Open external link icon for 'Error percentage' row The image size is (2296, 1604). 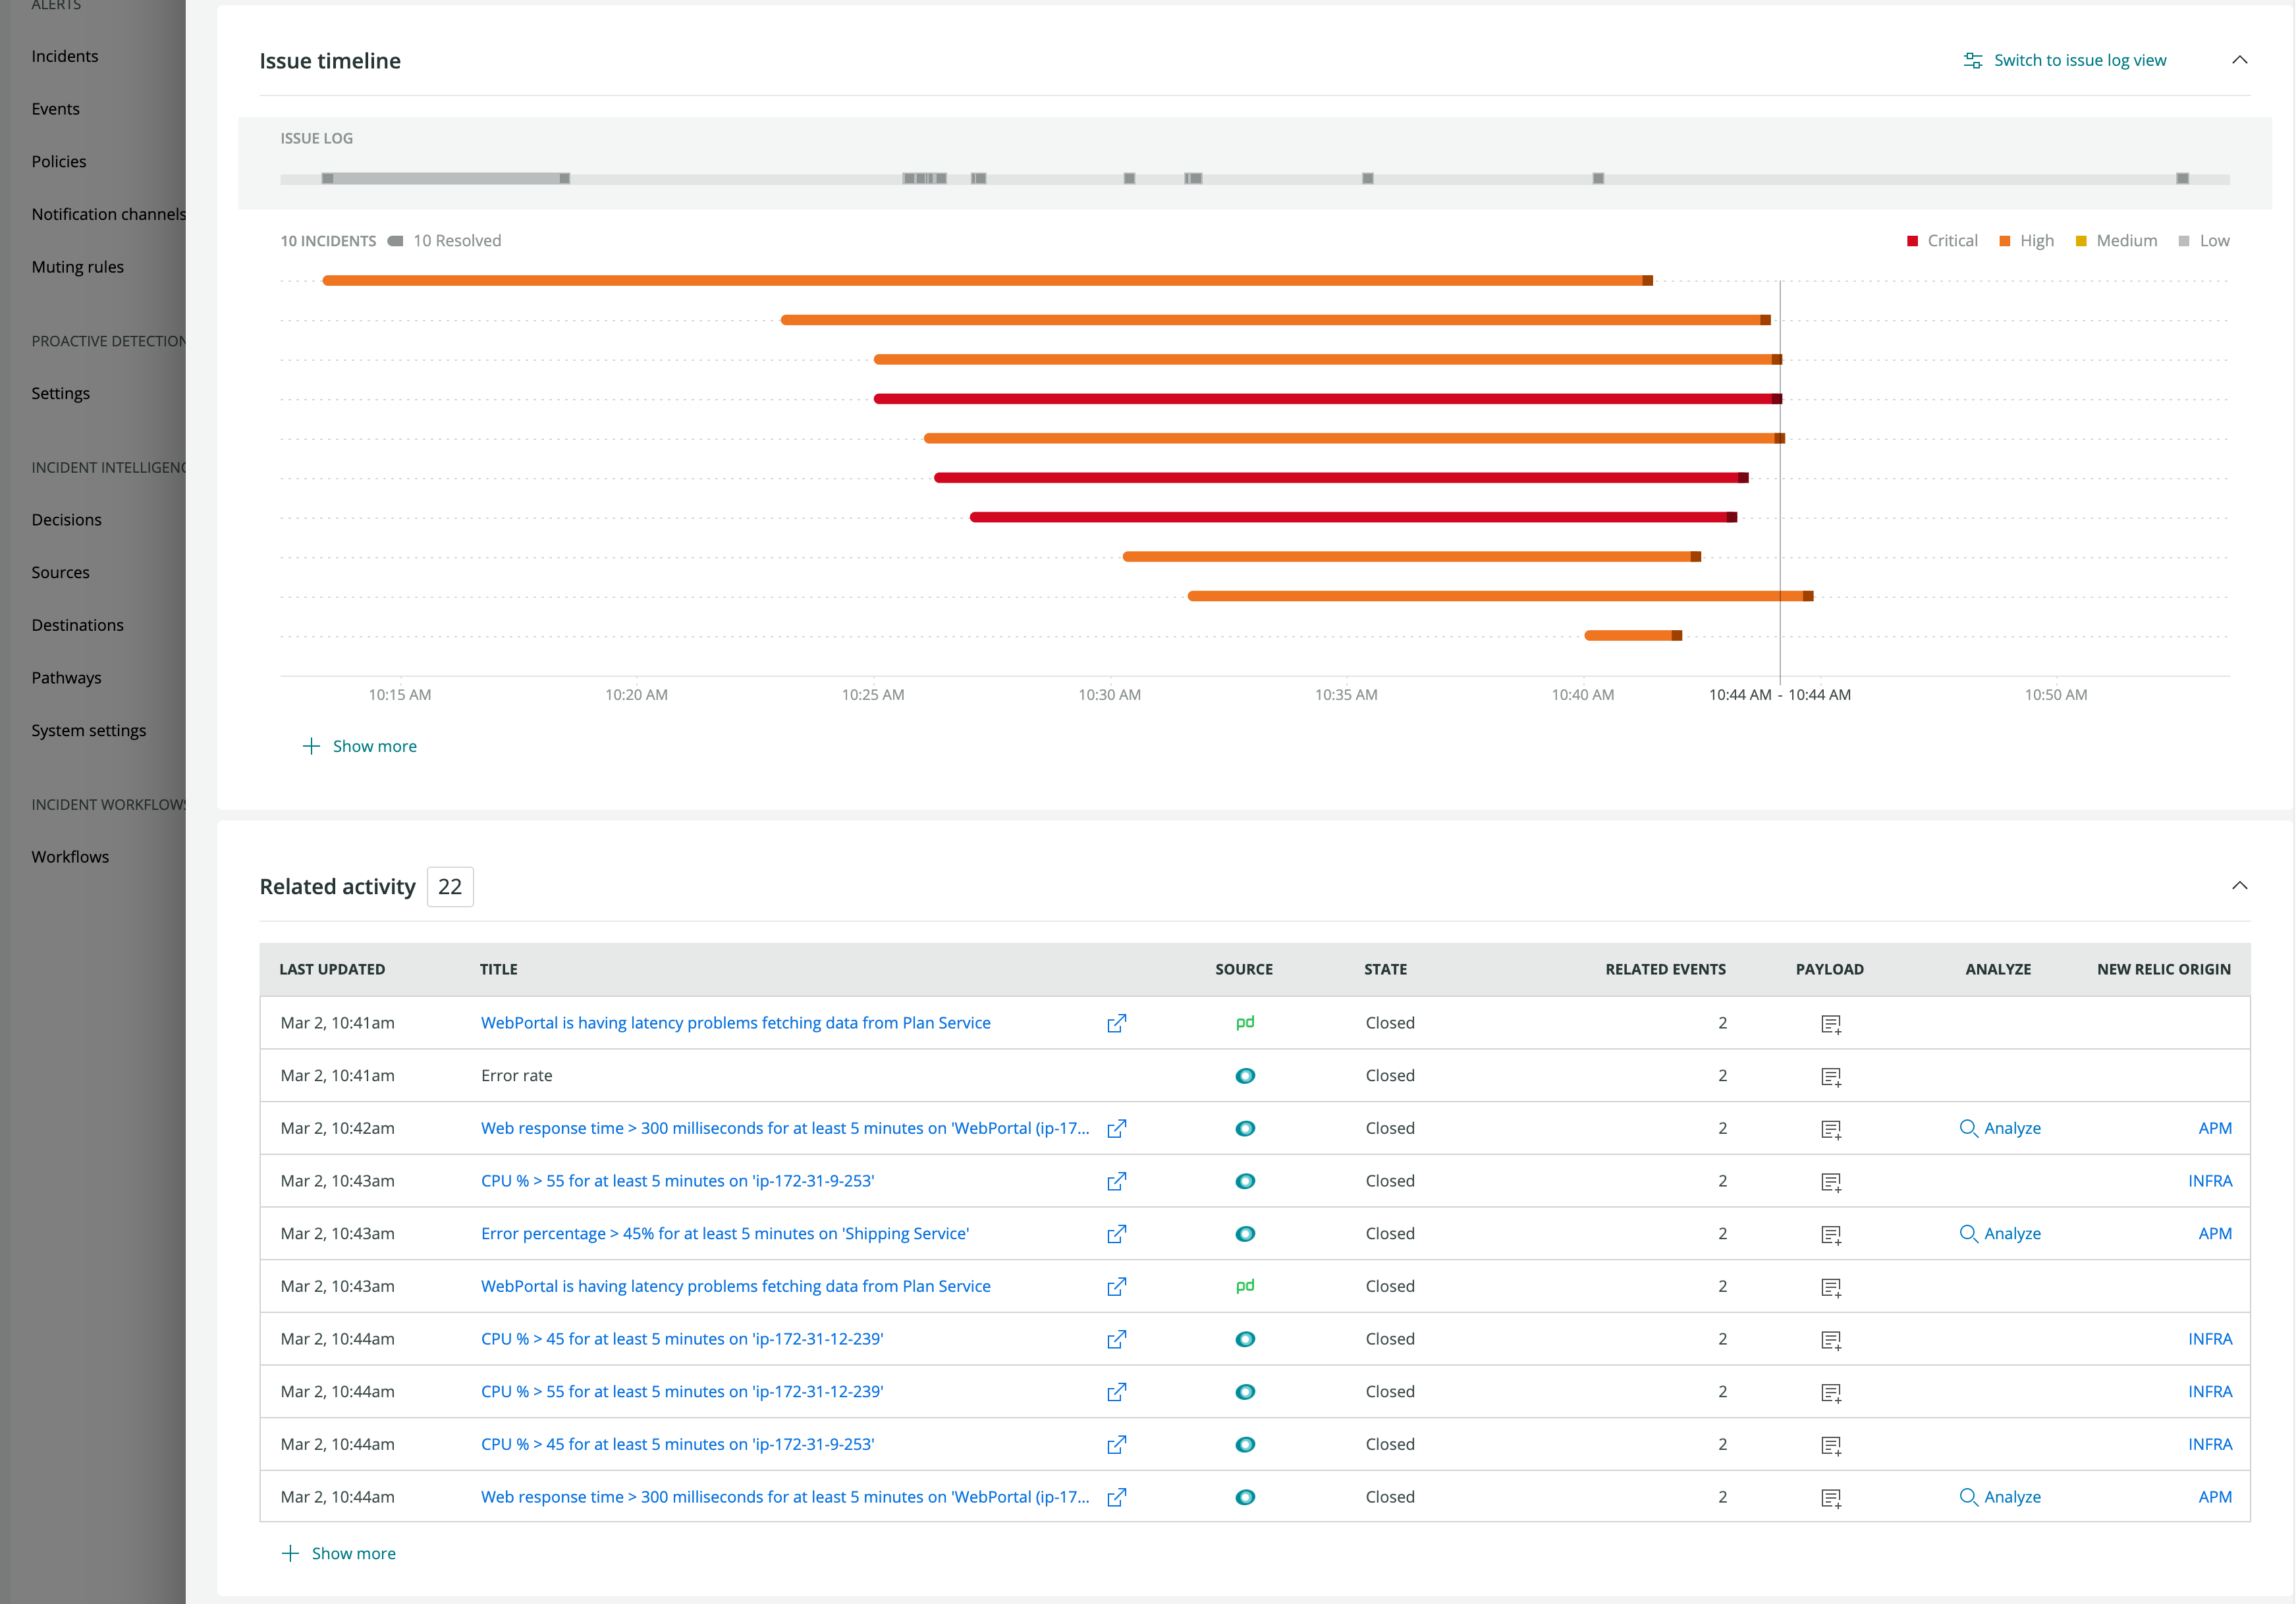coord(1116,1234)
